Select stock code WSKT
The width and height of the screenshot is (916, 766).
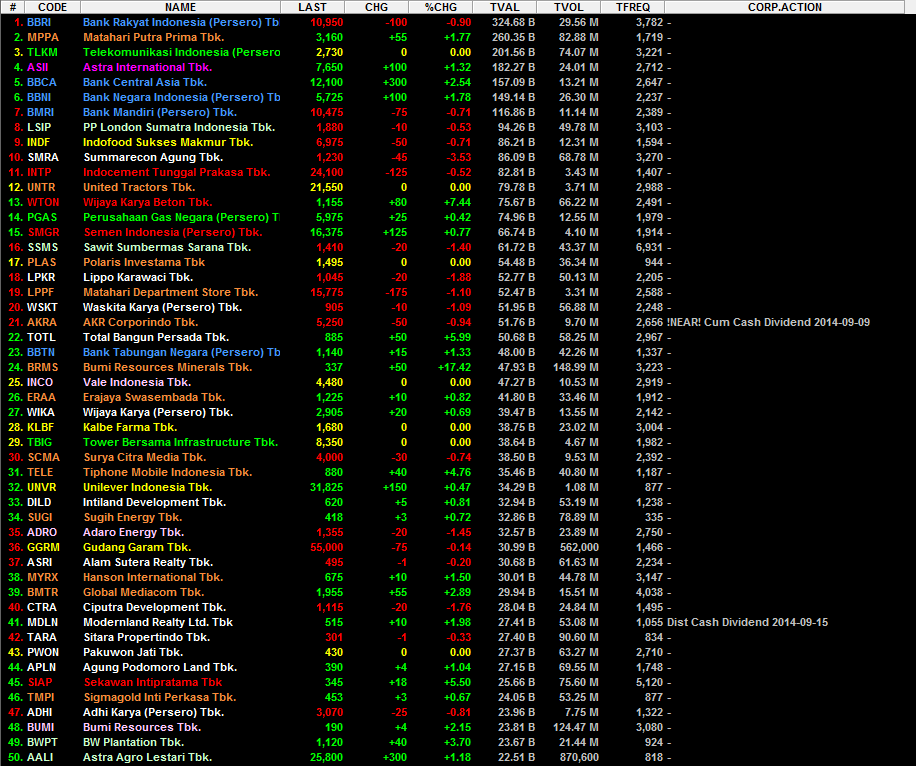(42, 307)
